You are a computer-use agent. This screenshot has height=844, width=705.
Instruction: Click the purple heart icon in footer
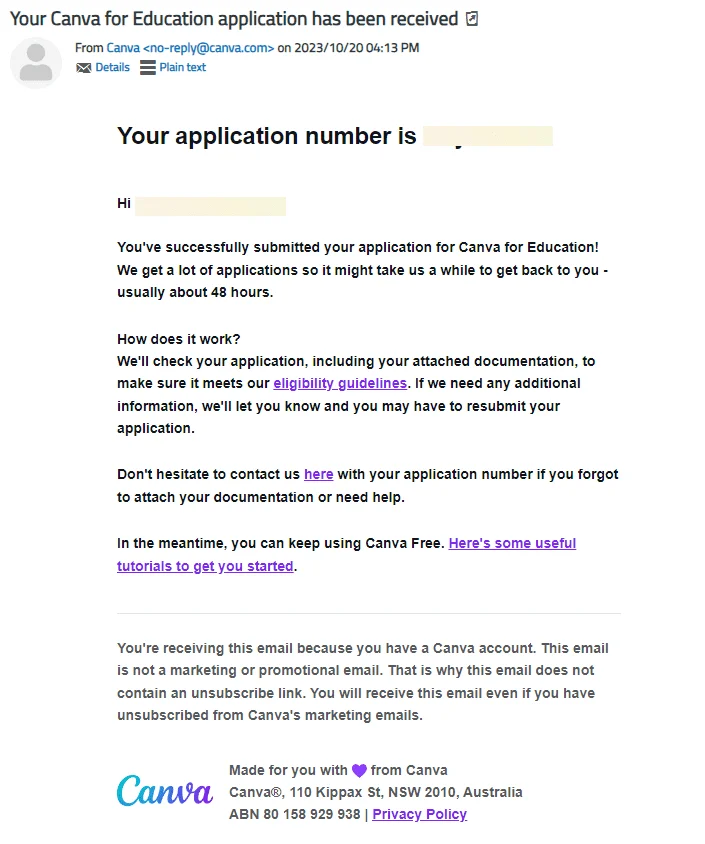point(359,770)
